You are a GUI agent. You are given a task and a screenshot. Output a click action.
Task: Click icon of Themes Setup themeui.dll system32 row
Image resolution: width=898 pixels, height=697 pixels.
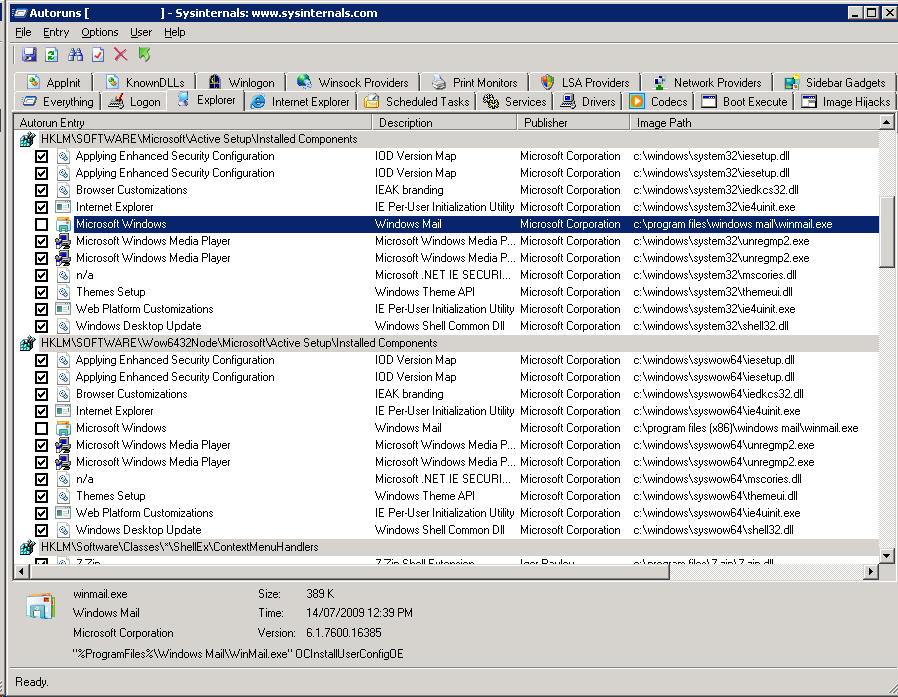(63, 292)
